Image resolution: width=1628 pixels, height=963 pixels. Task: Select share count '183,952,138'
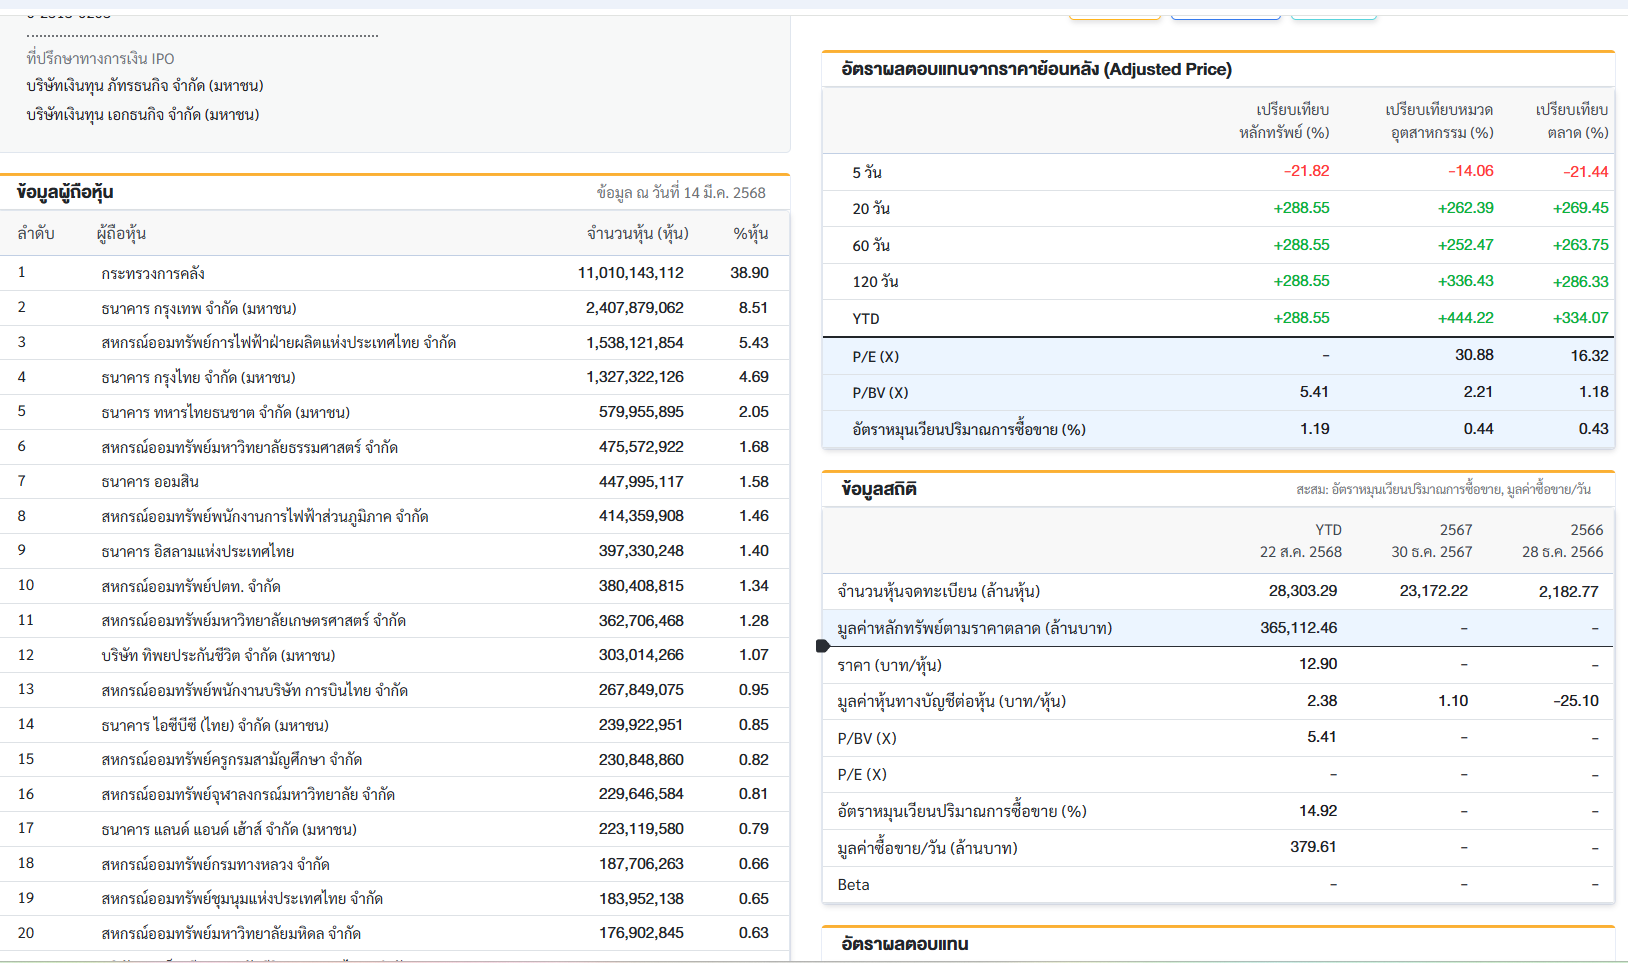pos(641,898)
